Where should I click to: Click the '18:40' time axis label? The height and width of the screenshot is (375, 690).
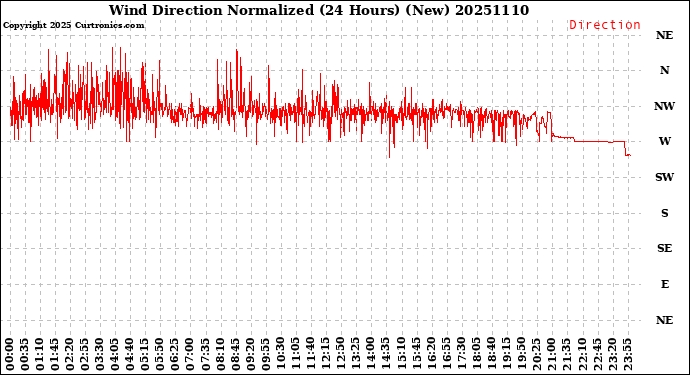pos(491,354)
